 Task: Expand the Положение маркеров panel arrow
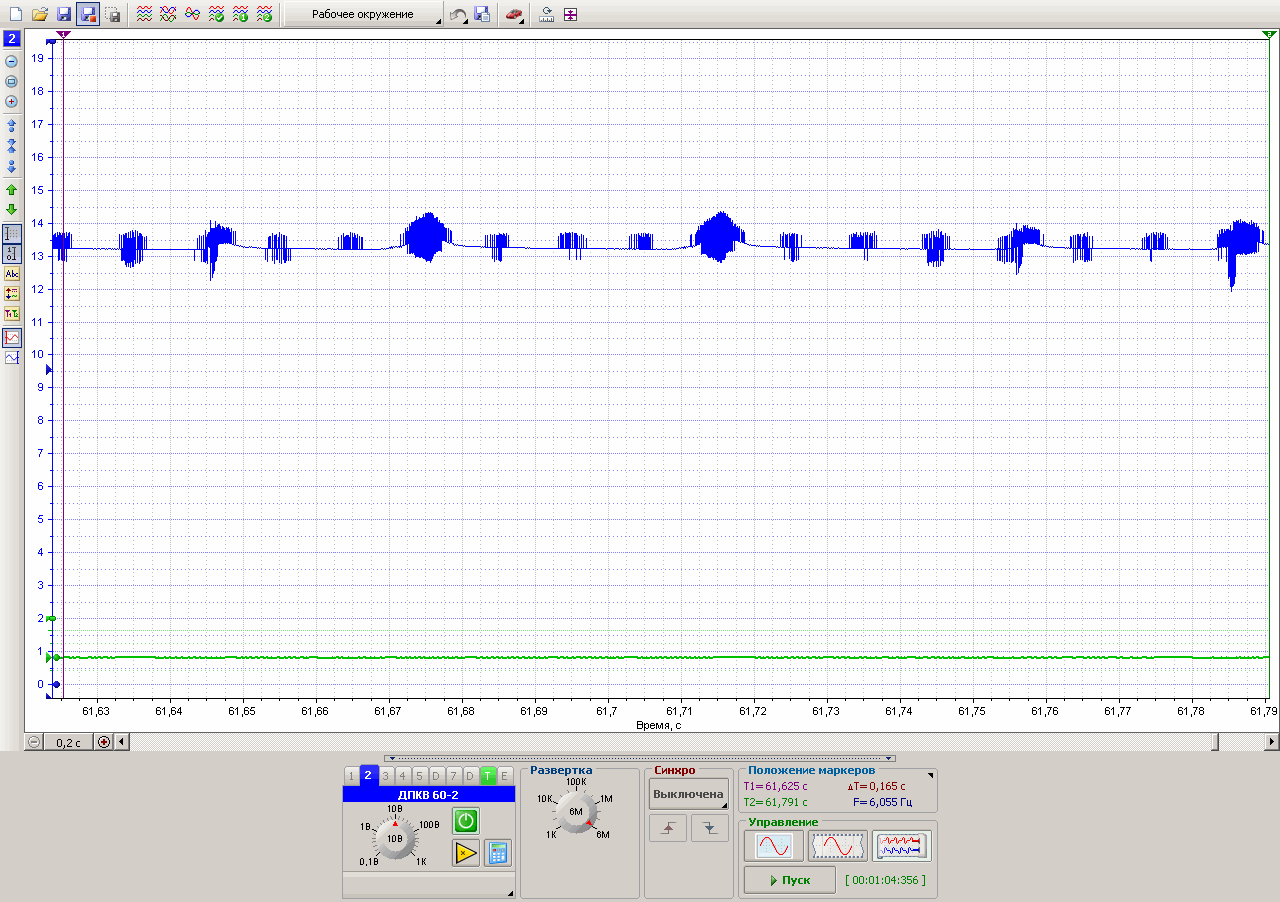pos(931,775)
